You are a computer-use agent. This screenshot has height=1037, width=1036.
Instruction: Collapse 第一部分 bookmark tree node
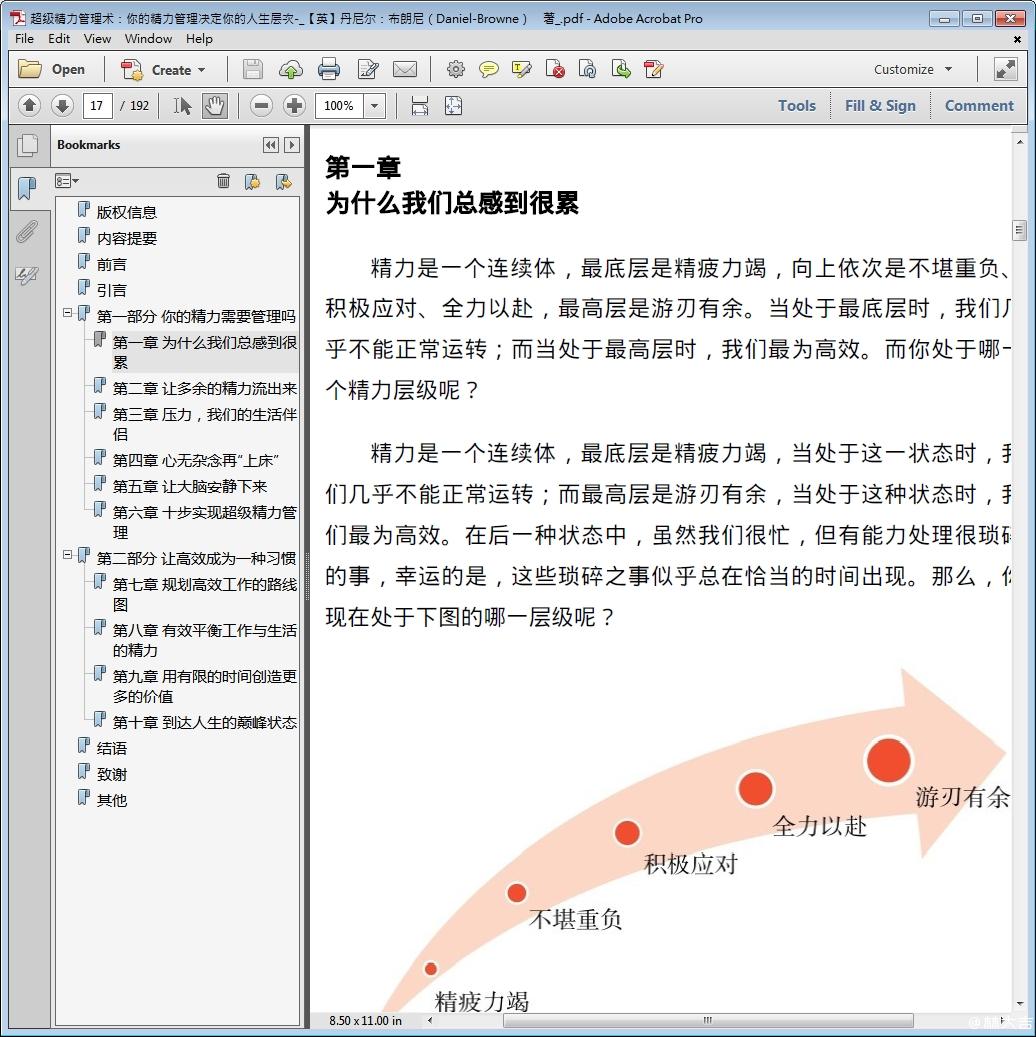[68, 313]
